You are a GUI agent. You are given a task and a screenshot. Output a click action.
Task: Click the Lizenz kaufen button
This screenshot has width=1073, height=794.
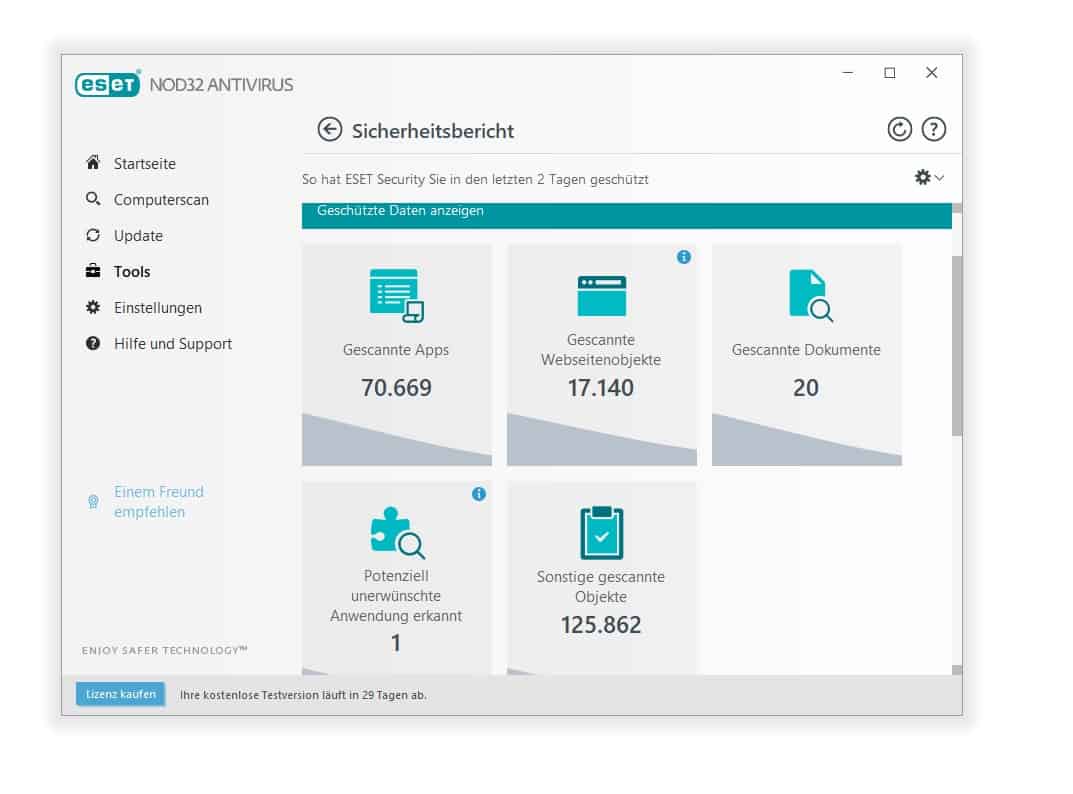pyautogui.click(x=120, y=694)
